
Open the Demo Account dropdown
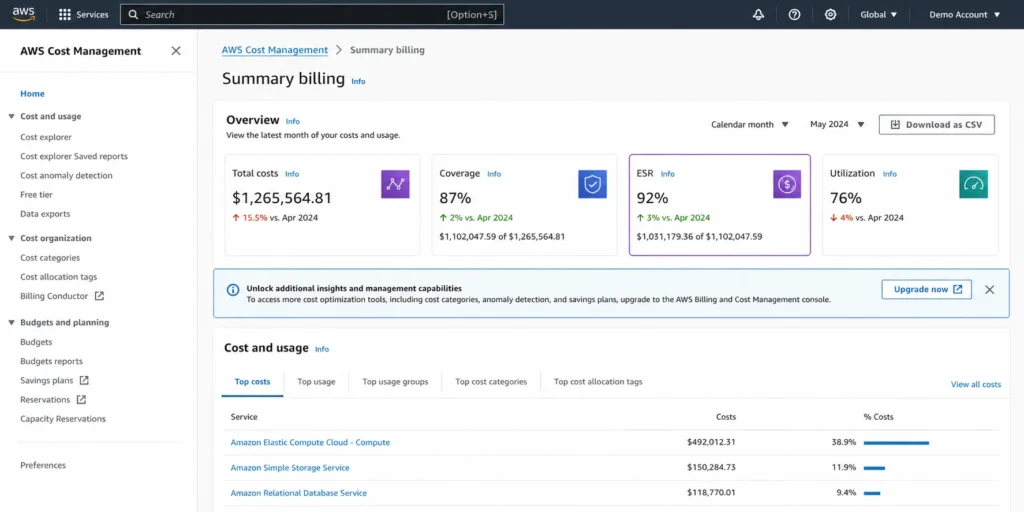click(965, 14)
